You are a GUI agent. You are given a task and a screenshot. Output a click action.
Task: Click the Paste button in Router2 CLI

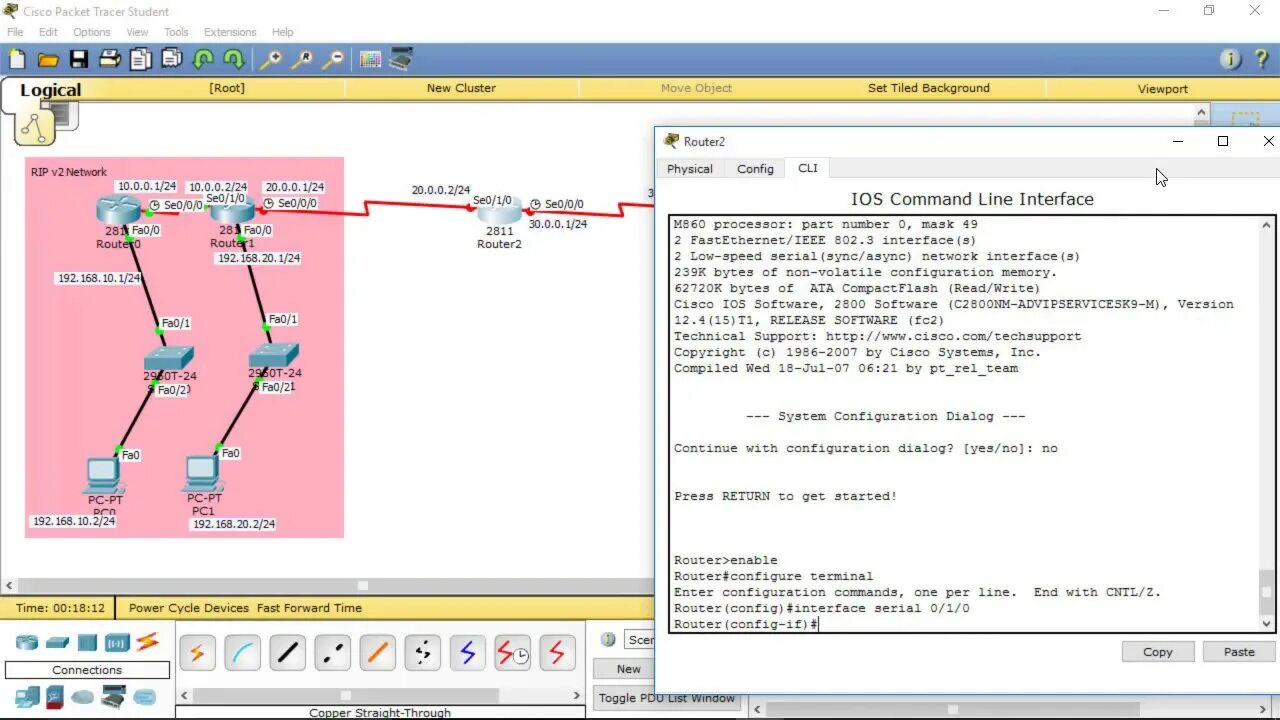(1239, 652)
